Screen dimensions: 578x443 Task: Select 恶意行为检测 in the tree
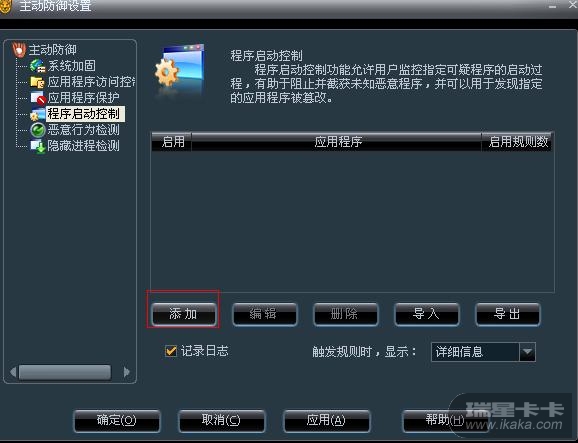point(83,130)
